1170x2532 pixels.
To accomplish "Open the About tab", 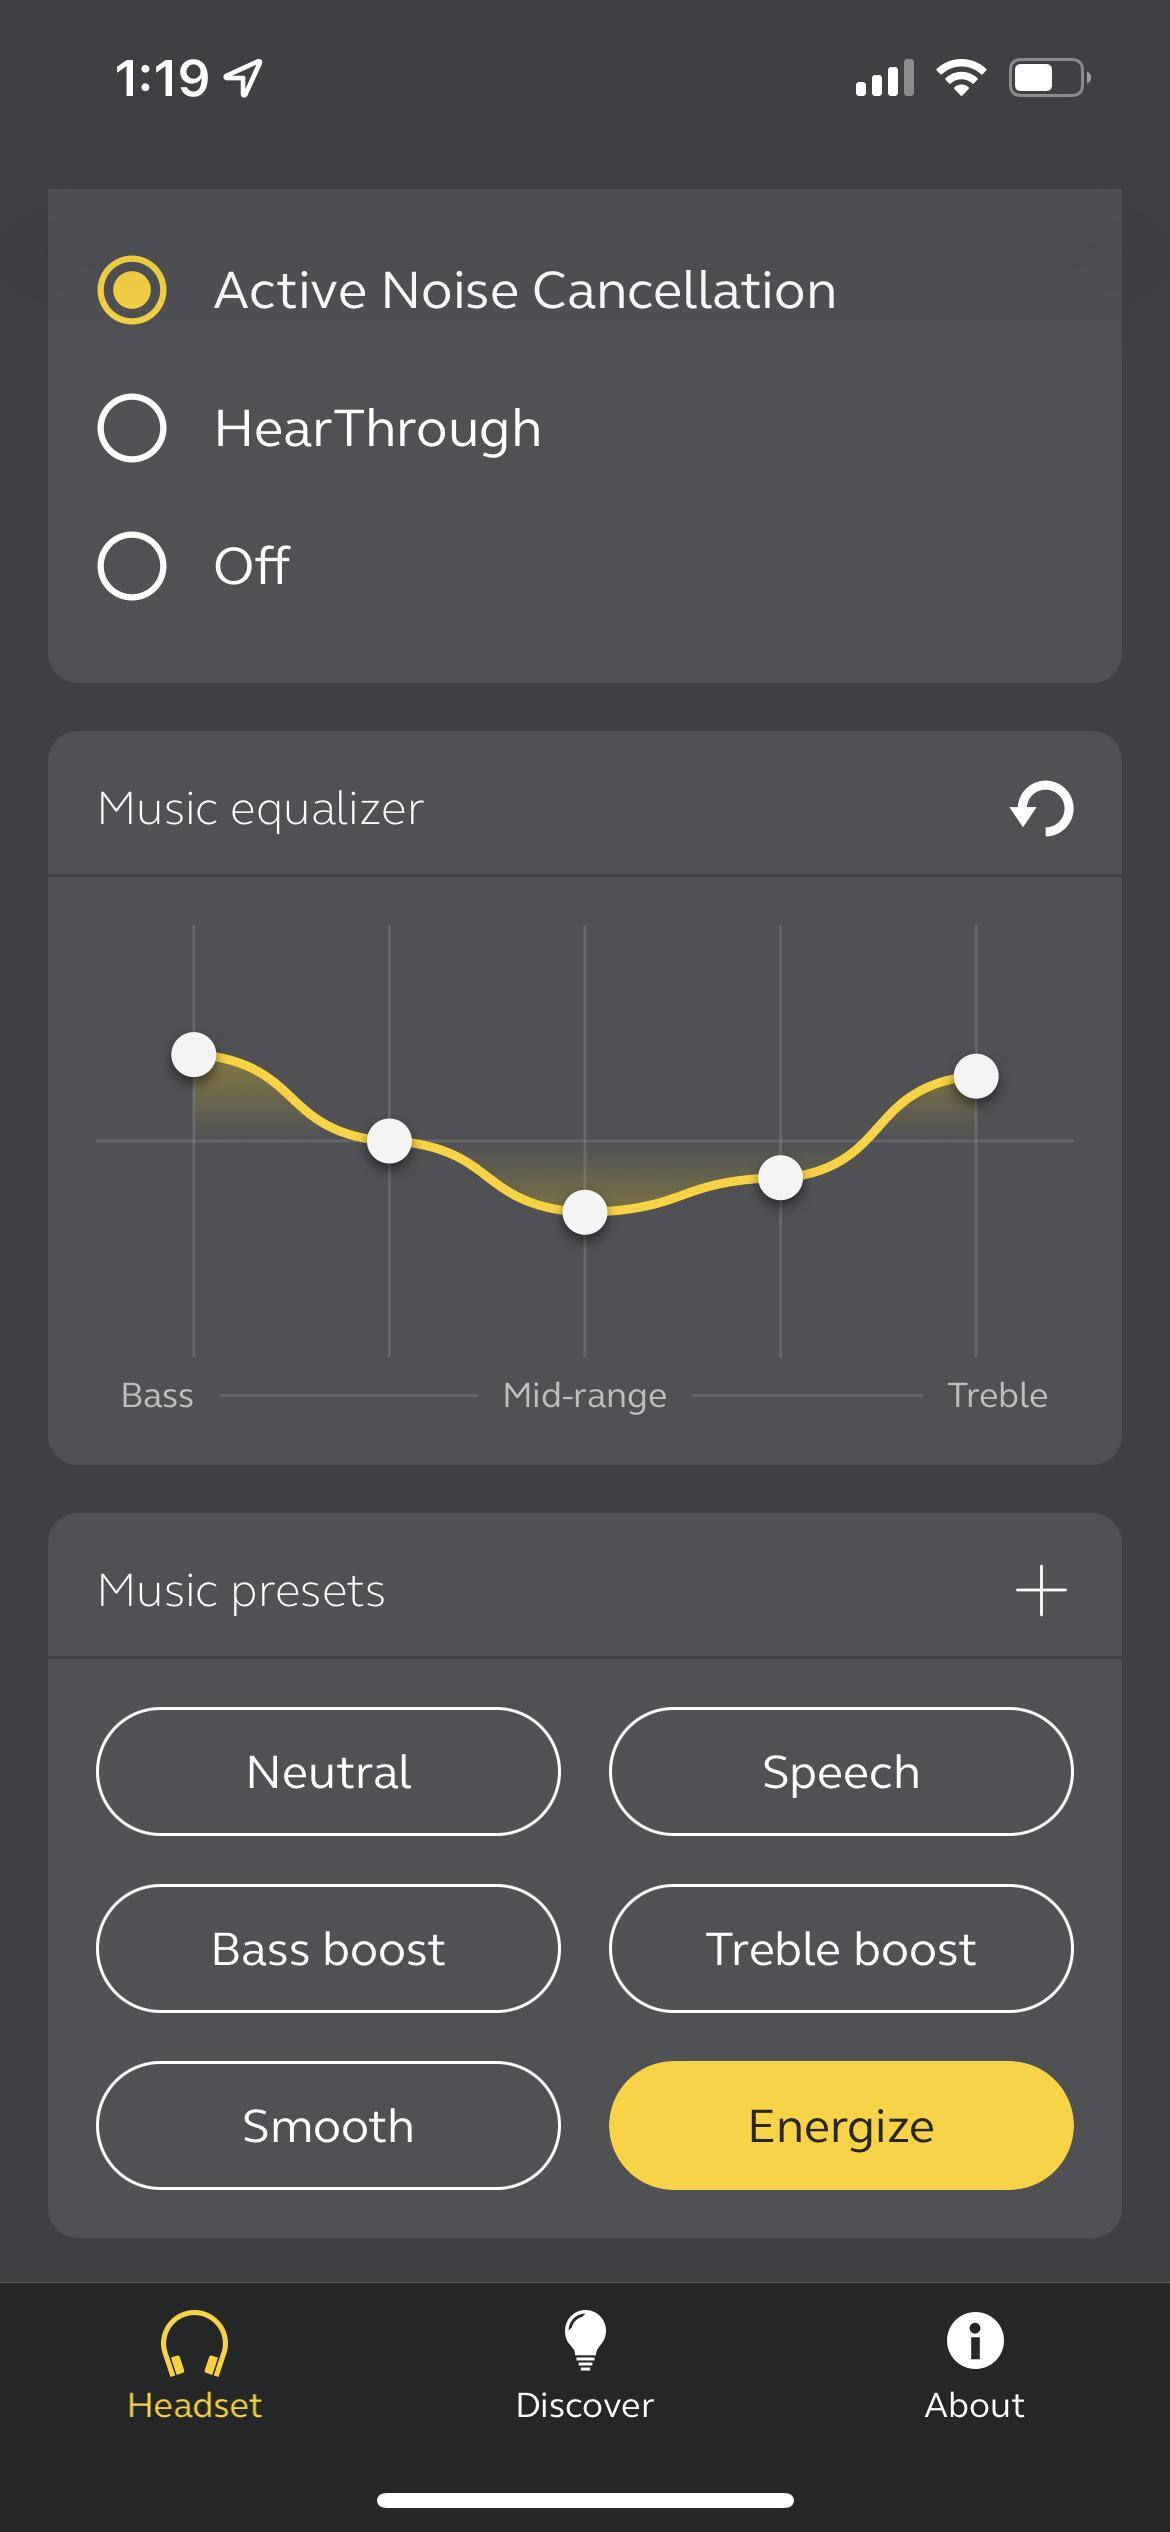I will coord(974,2366).
